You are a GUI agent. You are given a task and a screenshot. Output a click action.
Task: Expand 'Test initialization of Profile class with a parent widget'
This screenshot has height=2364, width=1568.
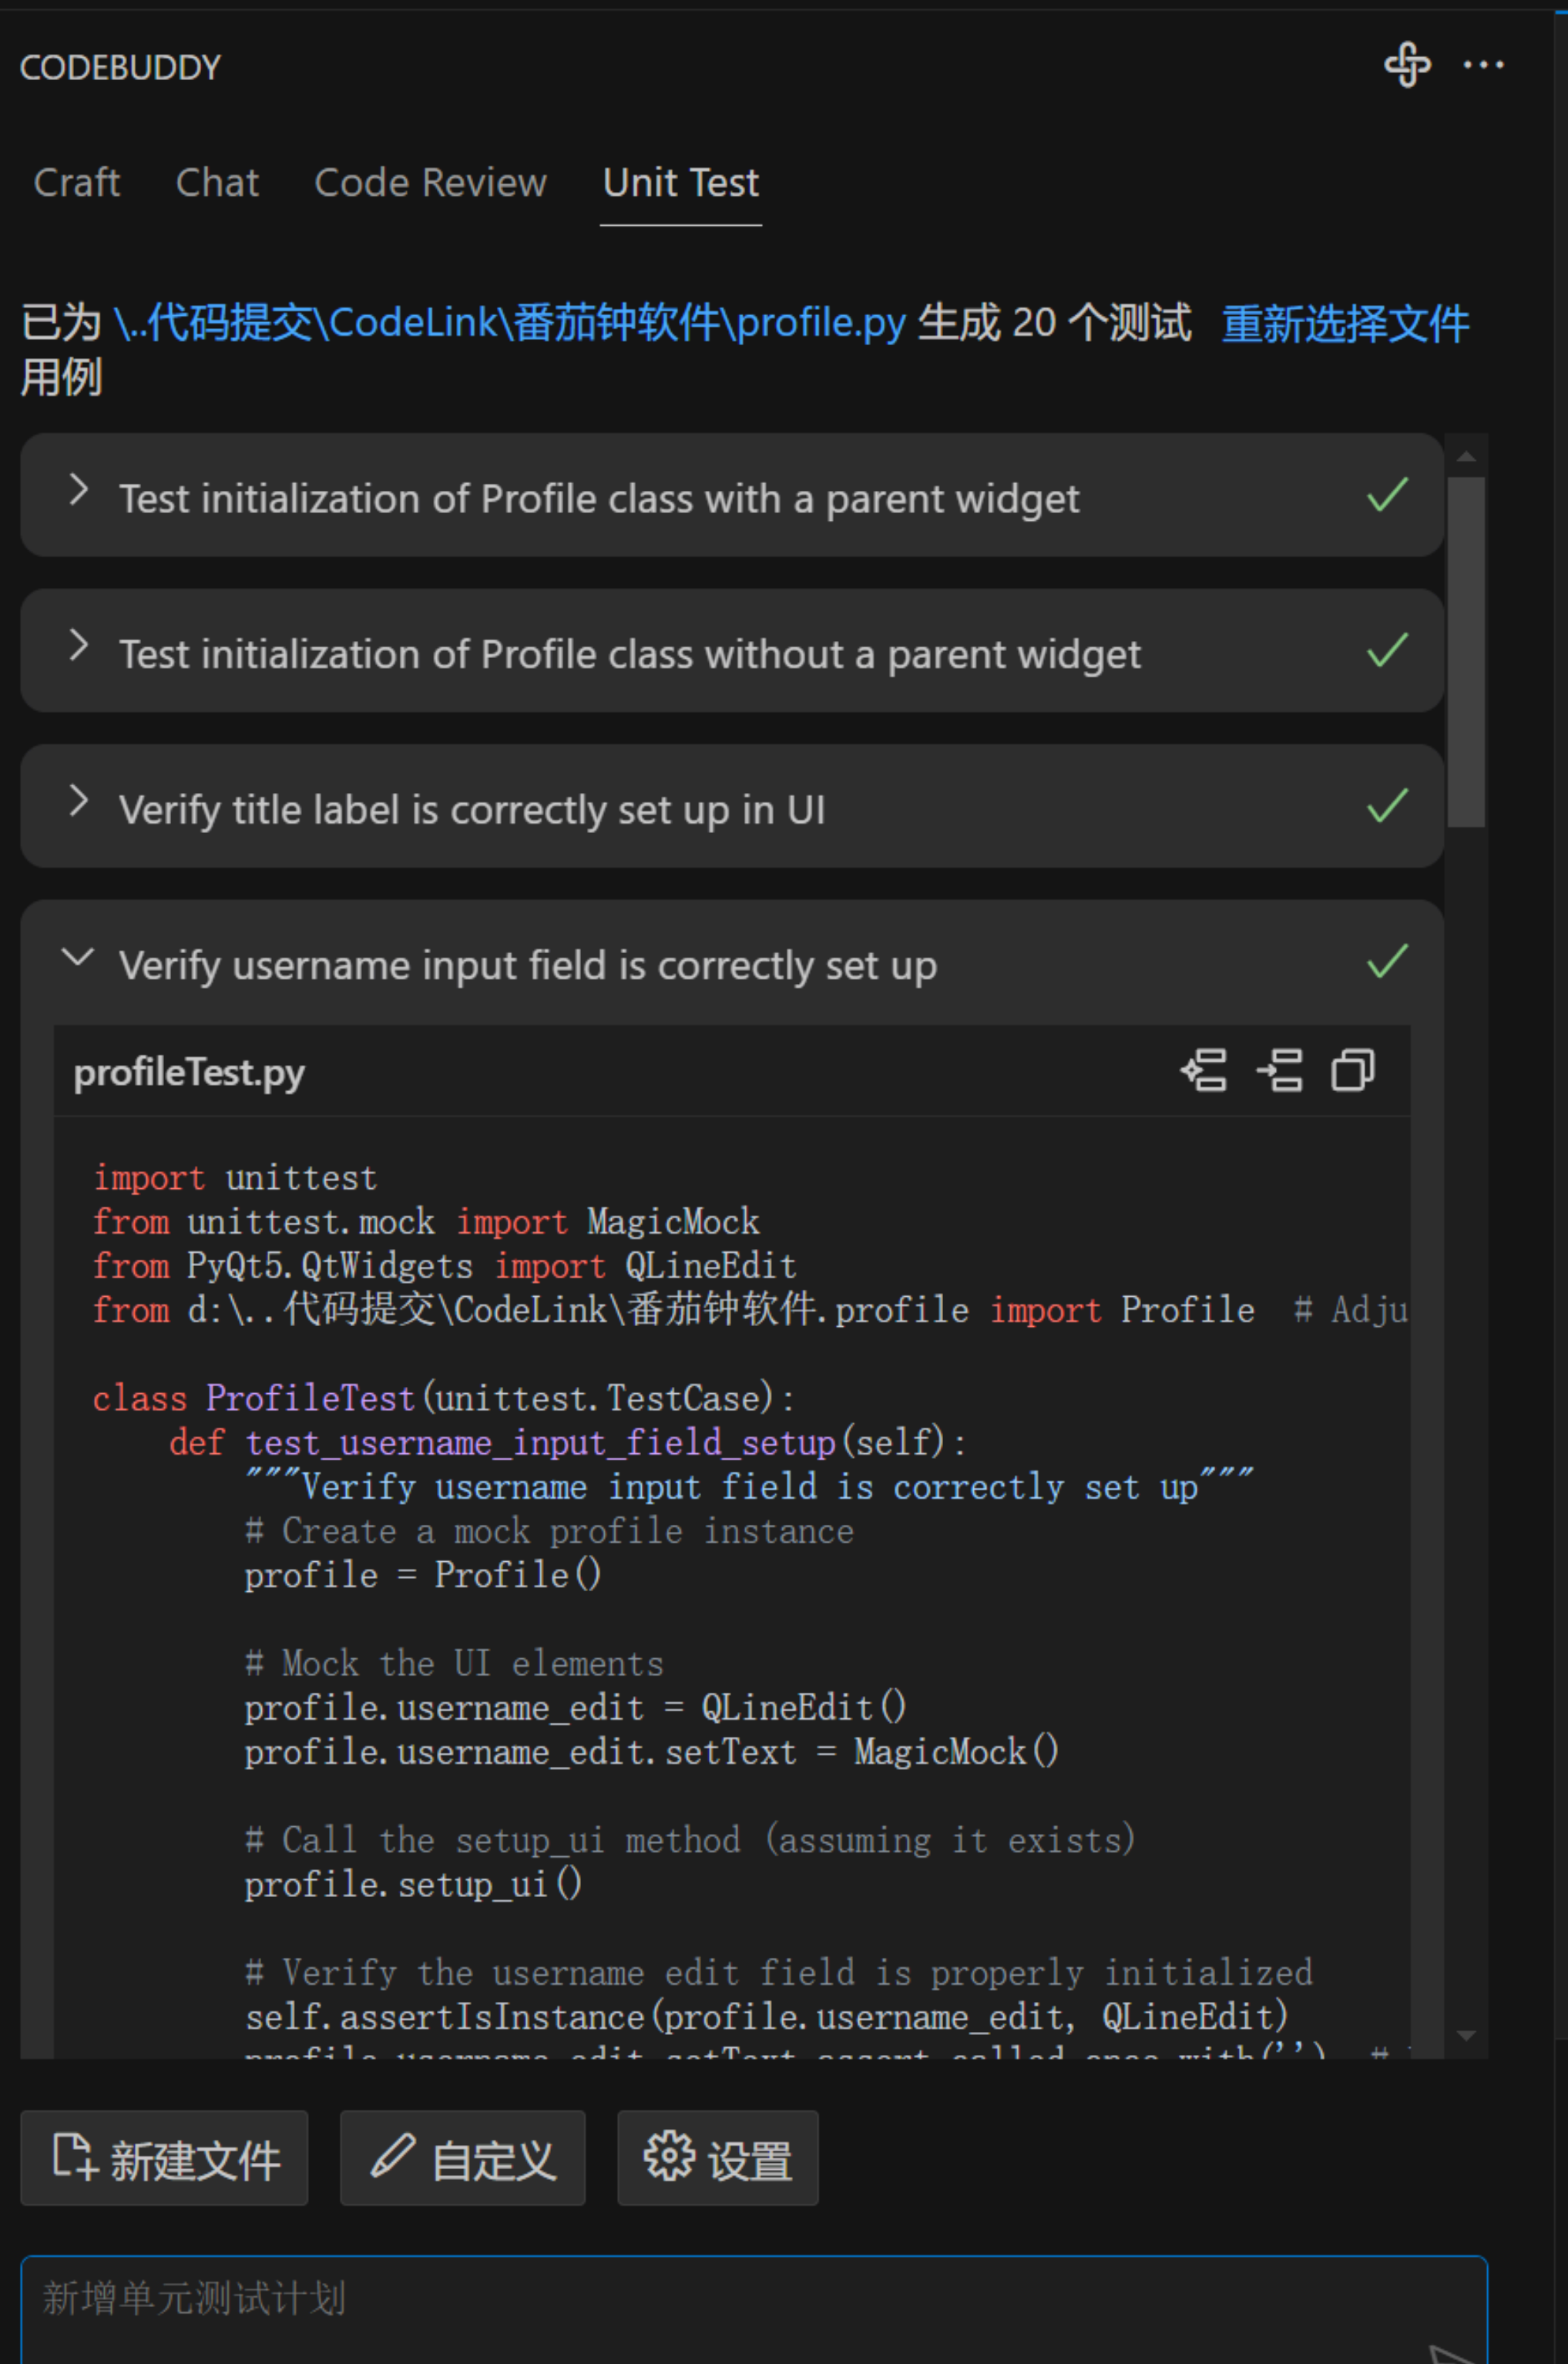click(79, 491)
